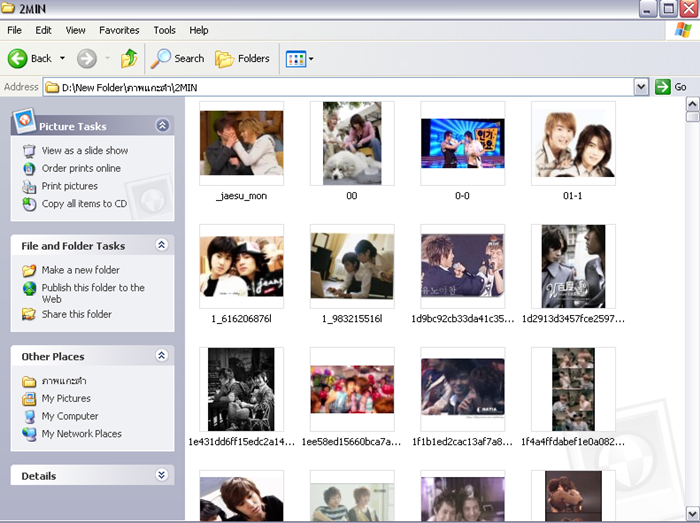This screenshot has height=523, width=700.
Task: Click Order prints online
Action: 81,168
